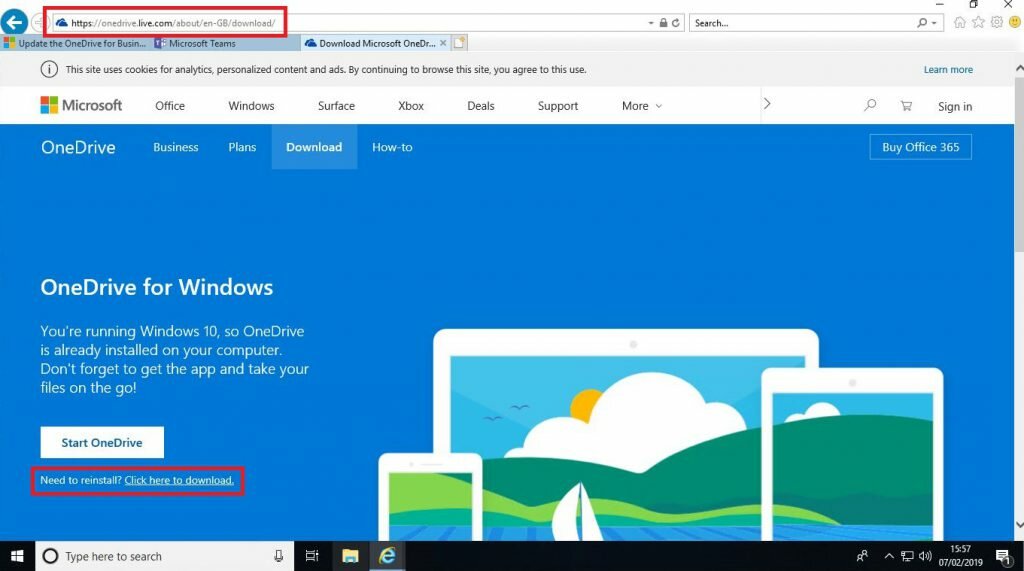
Task: Open the Plans section of OneDrive
Action: pyautogui.click(x=242, y=147)
